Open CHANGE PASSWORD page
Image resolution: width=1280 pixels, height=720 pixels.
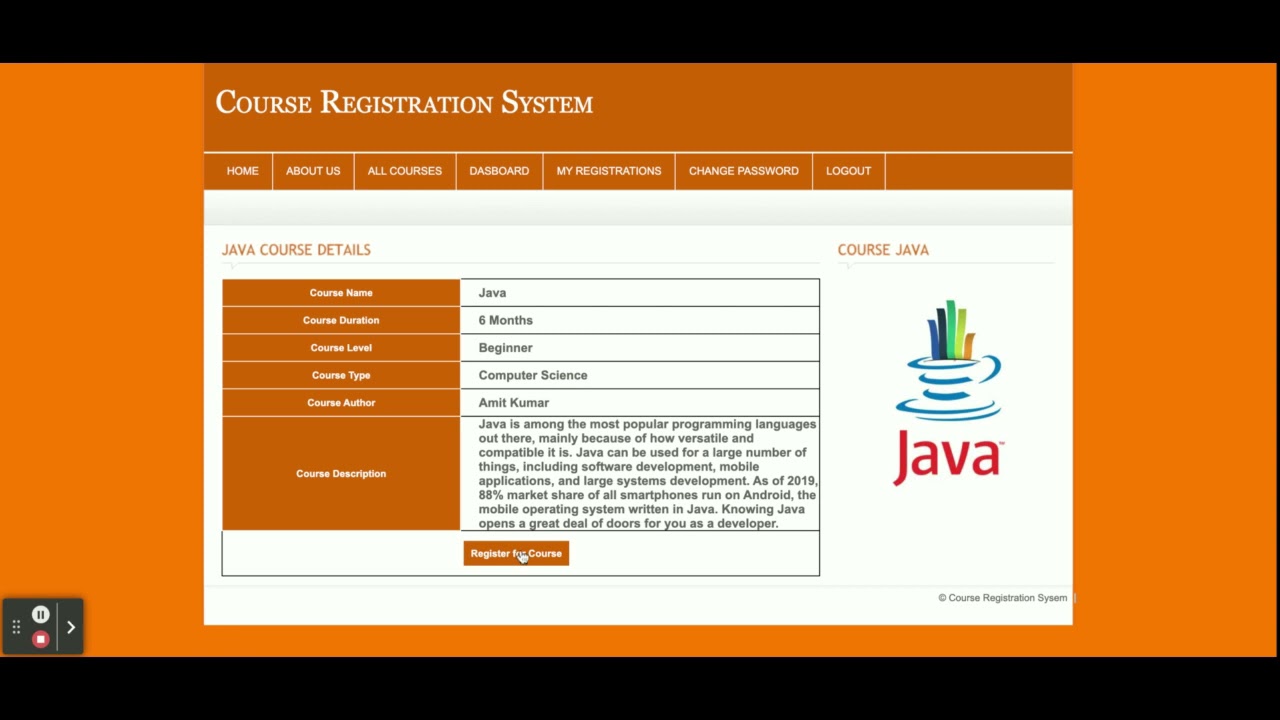tap(743, 171)
